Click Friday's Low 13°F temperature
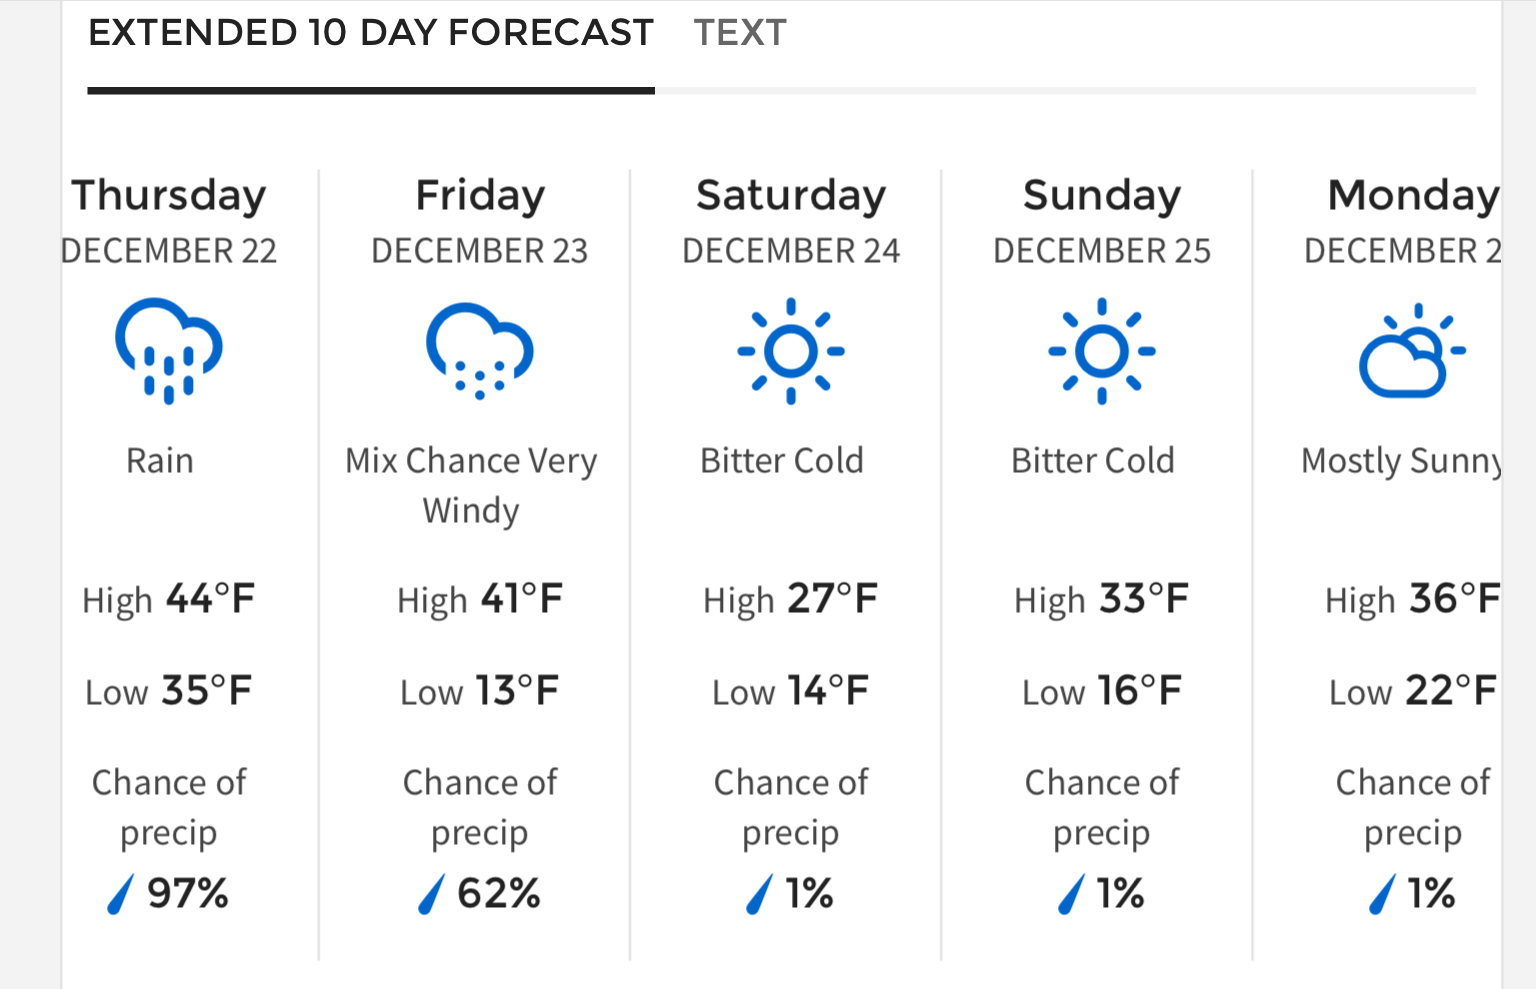The image size is (1536, 989). tap(480, 691)
